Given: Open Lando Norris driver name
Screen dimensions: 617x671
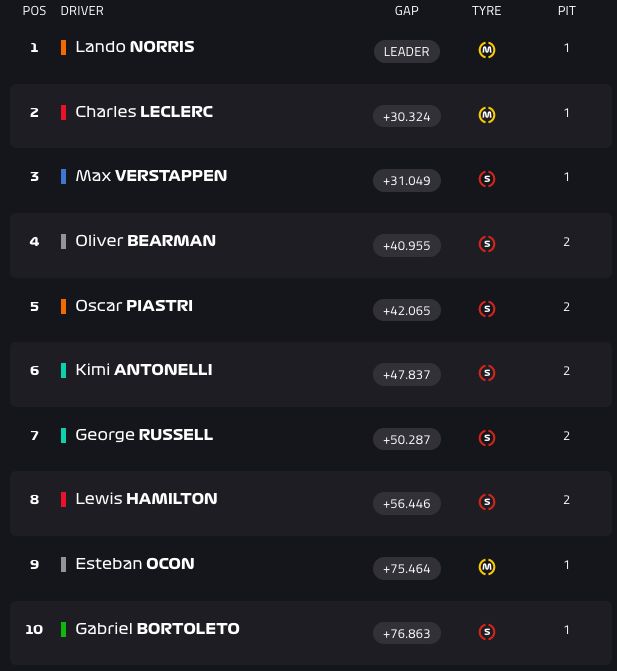Looking at the screenshot, I should [135, 47].
